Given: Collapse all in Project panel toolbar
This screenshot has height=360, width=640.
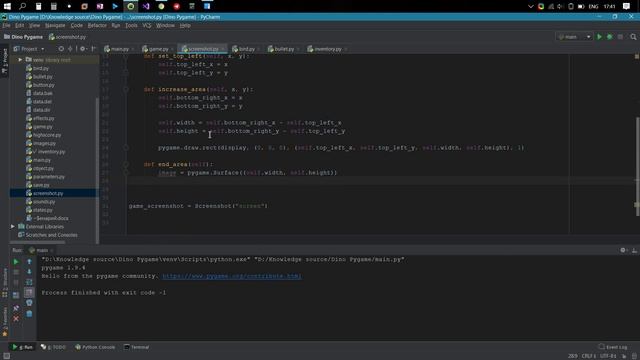Looking at the screenshot, I should (70, 49).
